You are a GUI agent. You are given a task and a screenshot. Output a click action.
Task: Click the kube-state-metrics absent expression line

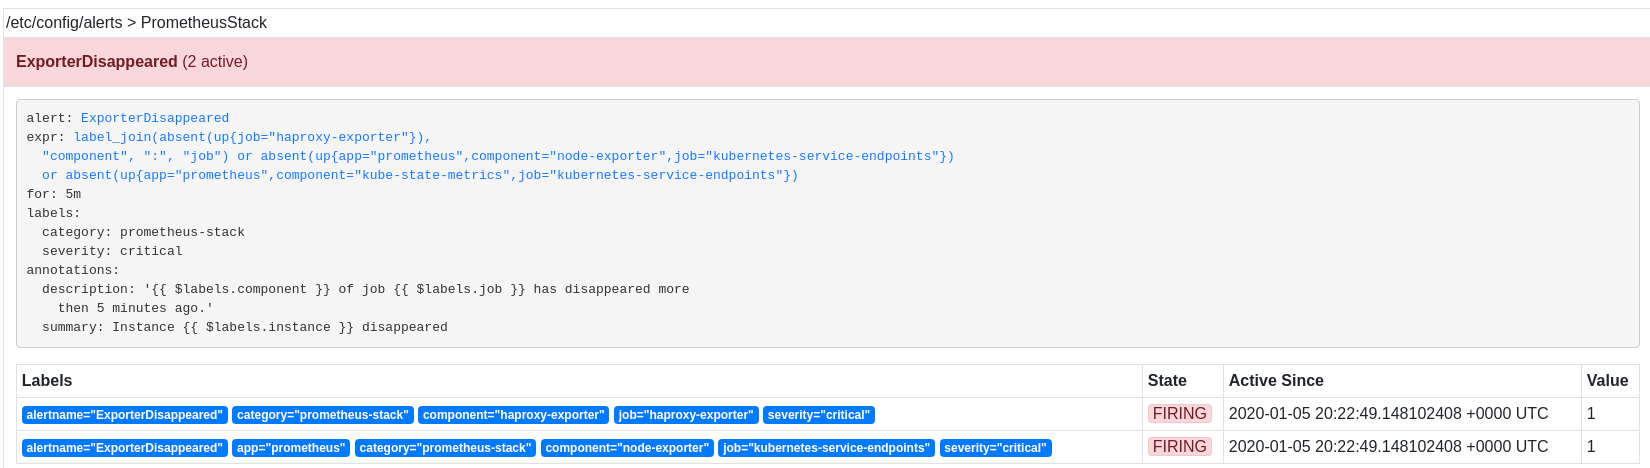click(x=420, y=175)
